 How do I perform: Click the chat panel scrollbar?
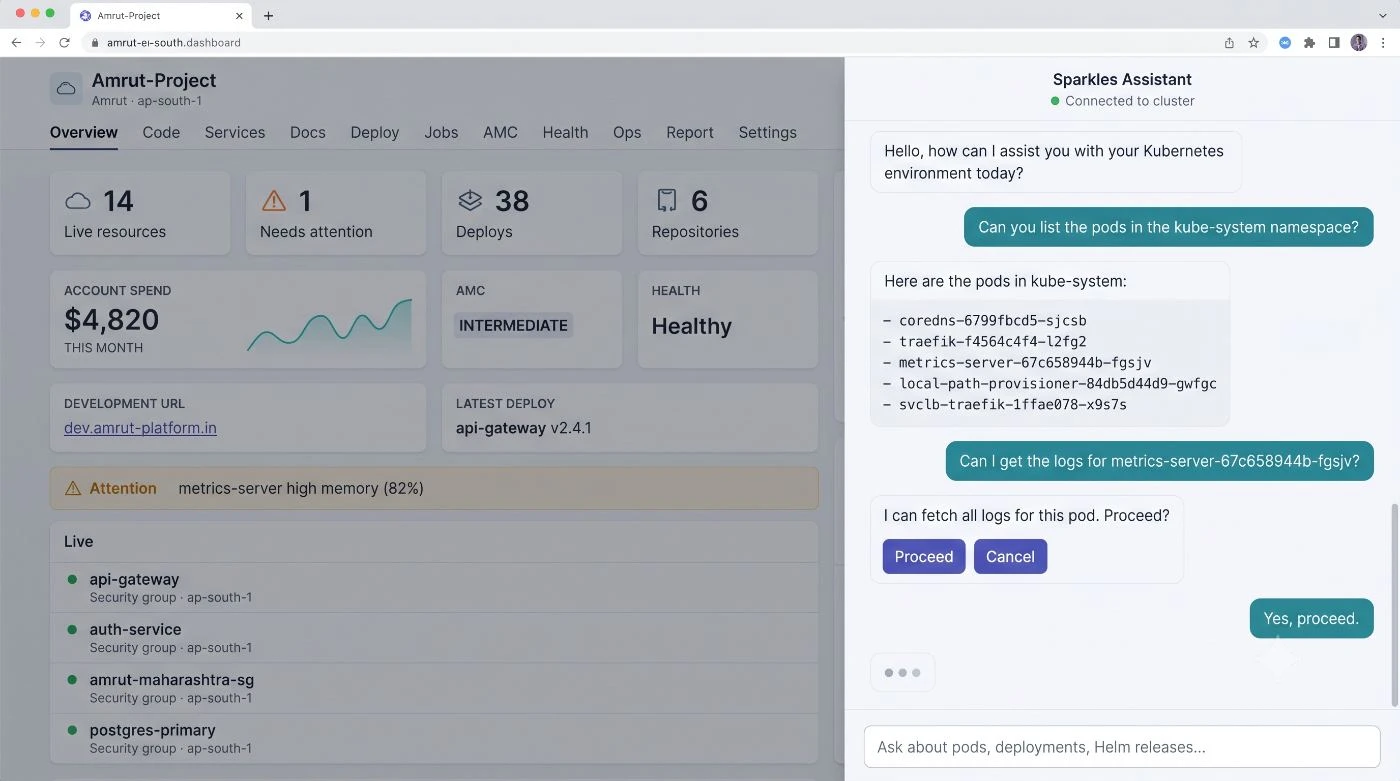tap(1394, 605)
